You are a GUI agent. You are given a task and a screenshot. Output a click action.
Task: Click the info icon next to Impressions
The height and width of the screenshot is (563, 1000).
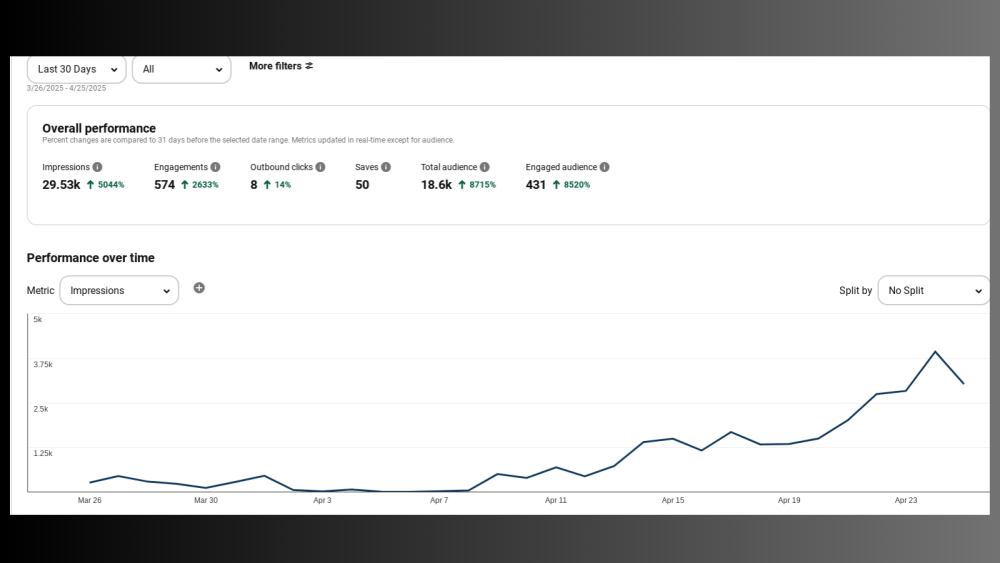click(97, 167)
